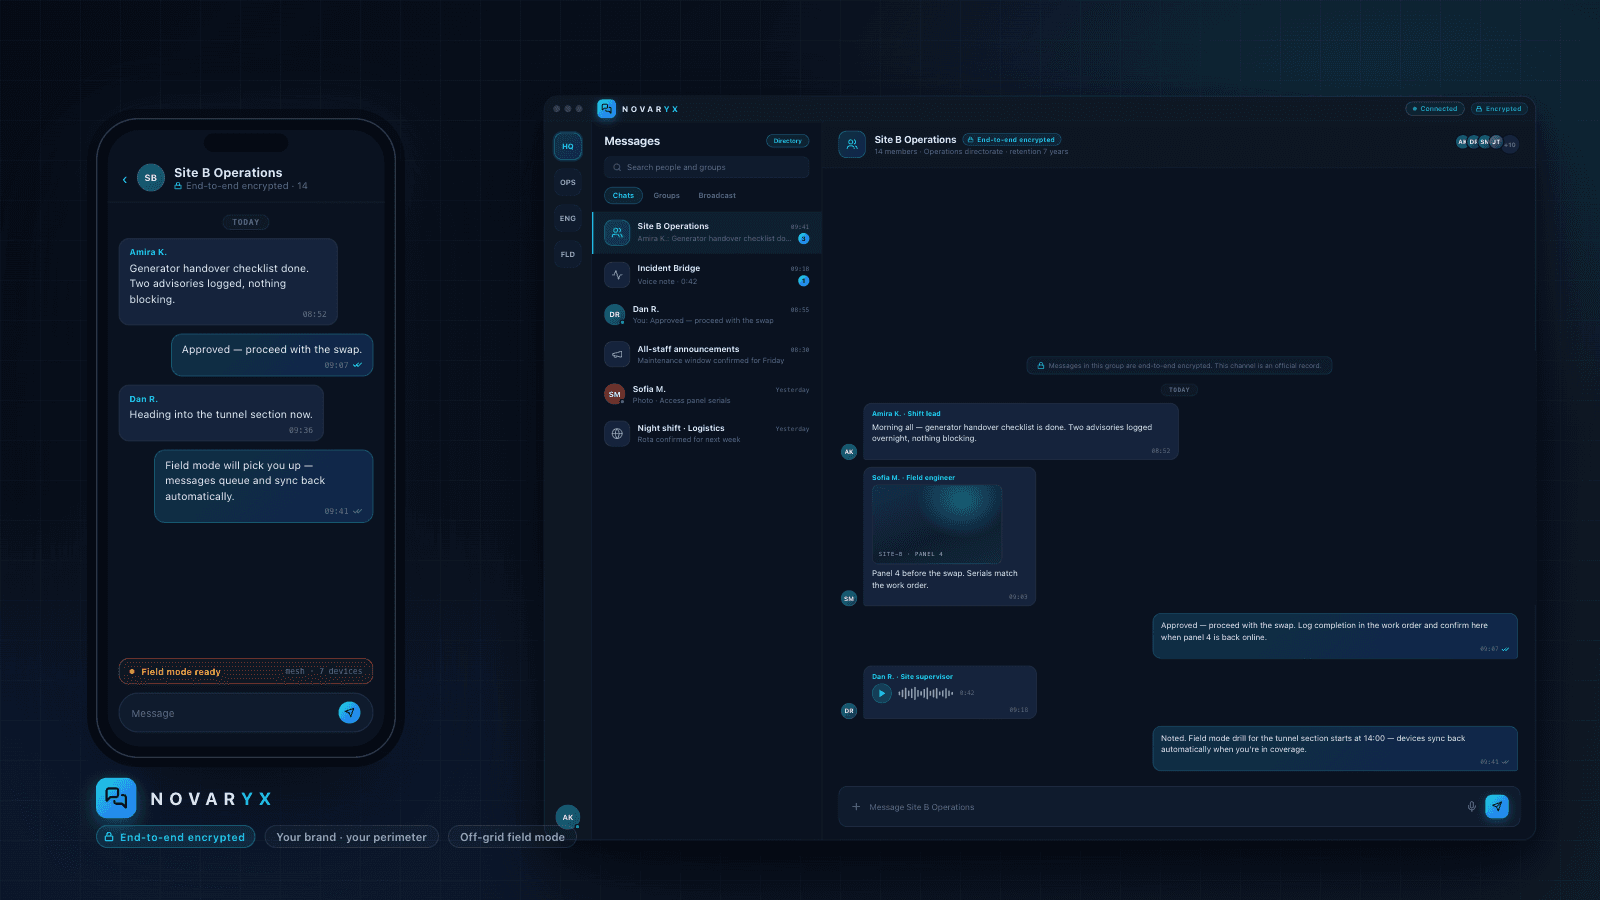
Task: Click the plus attachment icon in the composer
Action: [856, 807]
